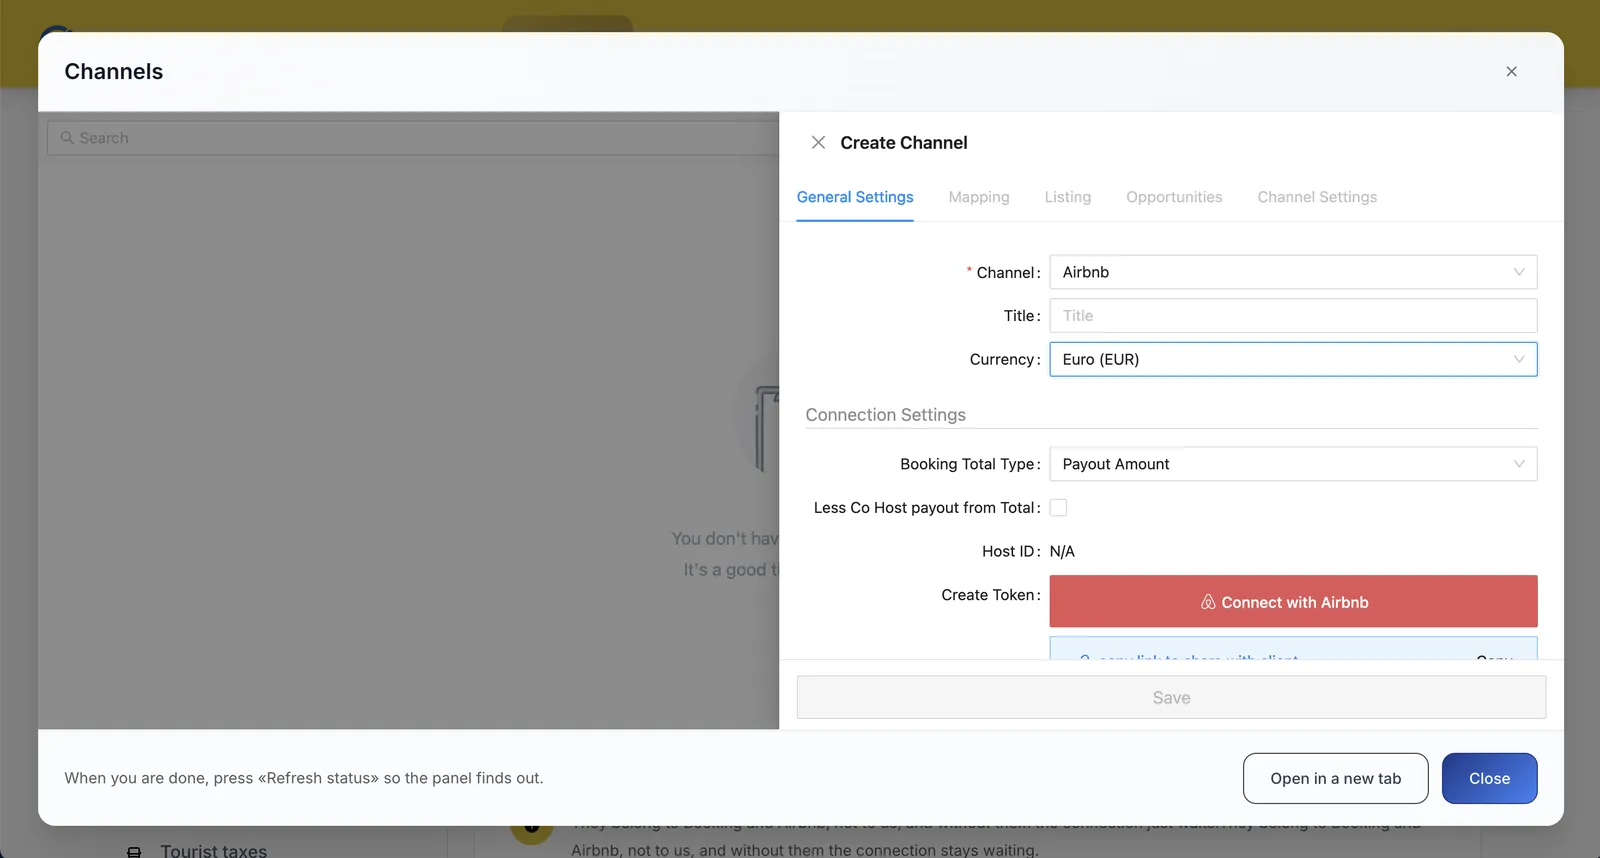Click the Save button
This screenshot has width=1600, height=858.
coord(1171,697)
